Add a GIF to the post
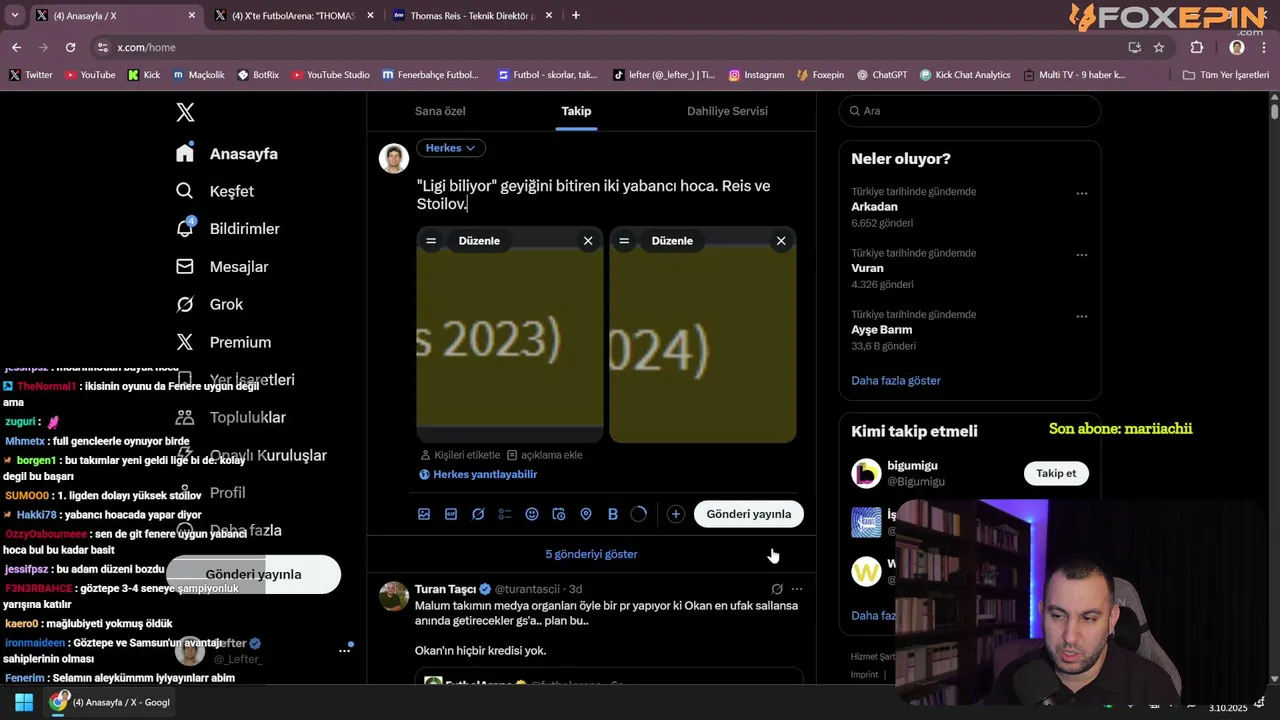 coord(451,514)
